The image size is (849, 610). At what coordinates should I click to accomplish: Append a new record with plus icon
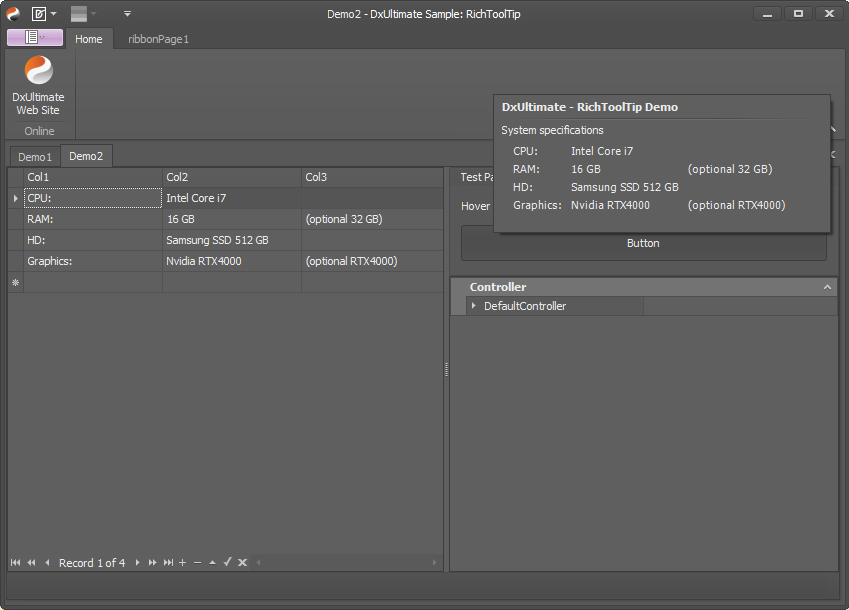point(182,562)
